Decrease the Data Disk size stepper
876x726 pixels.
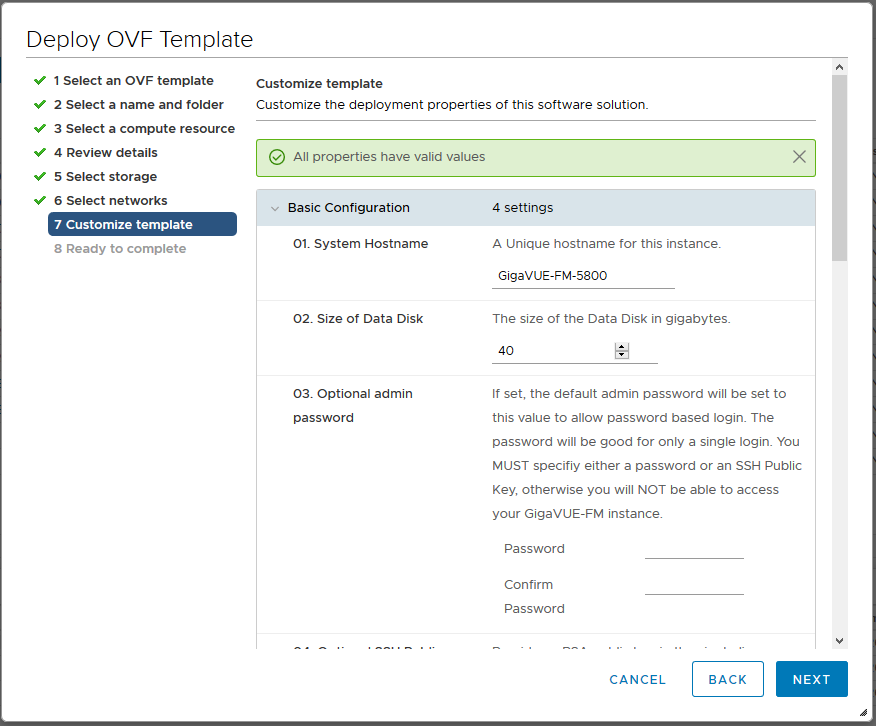[x=622, y=355]
